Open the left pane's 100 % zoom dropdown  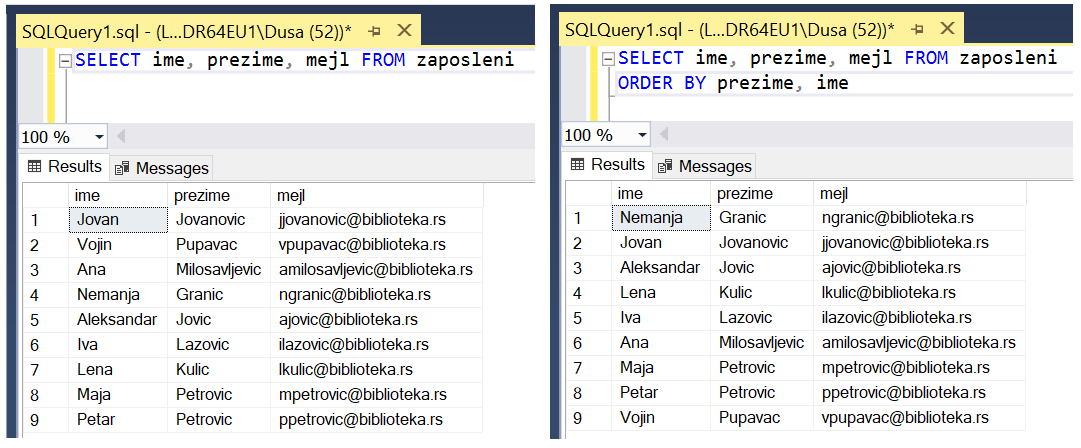(x=99, y=137)
